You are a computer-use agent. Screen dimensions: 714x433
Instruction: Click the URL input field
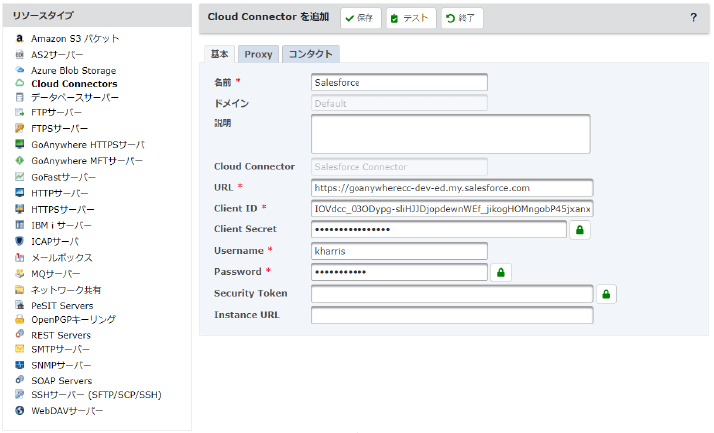pos(452,188)
